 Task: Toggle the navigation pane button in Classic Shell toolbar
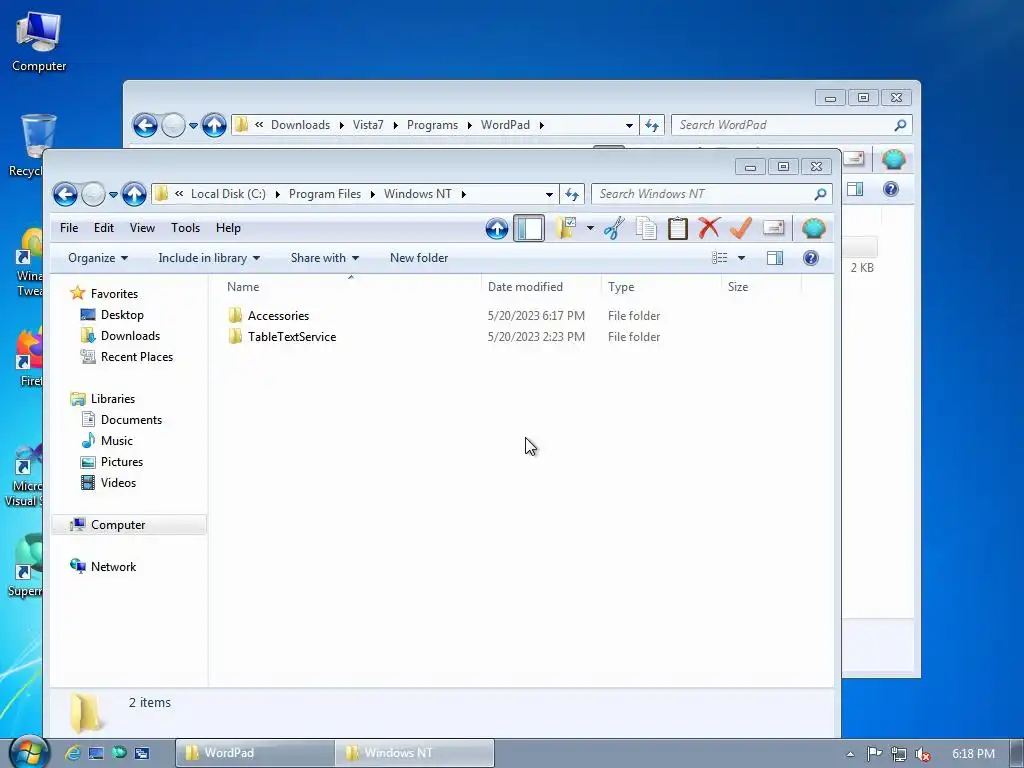click(x=529, y=229)
